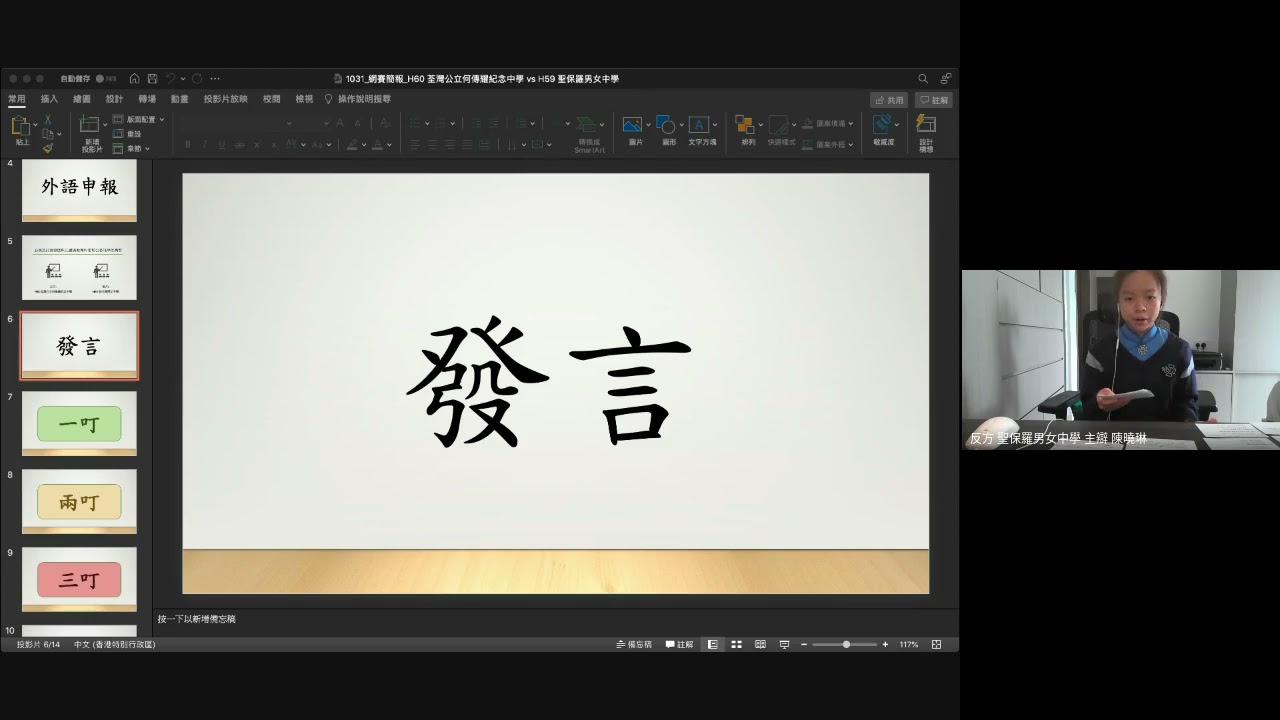
Task: Click the language 中文 (香港特別行政區) indicator
Action: (114, 645)
